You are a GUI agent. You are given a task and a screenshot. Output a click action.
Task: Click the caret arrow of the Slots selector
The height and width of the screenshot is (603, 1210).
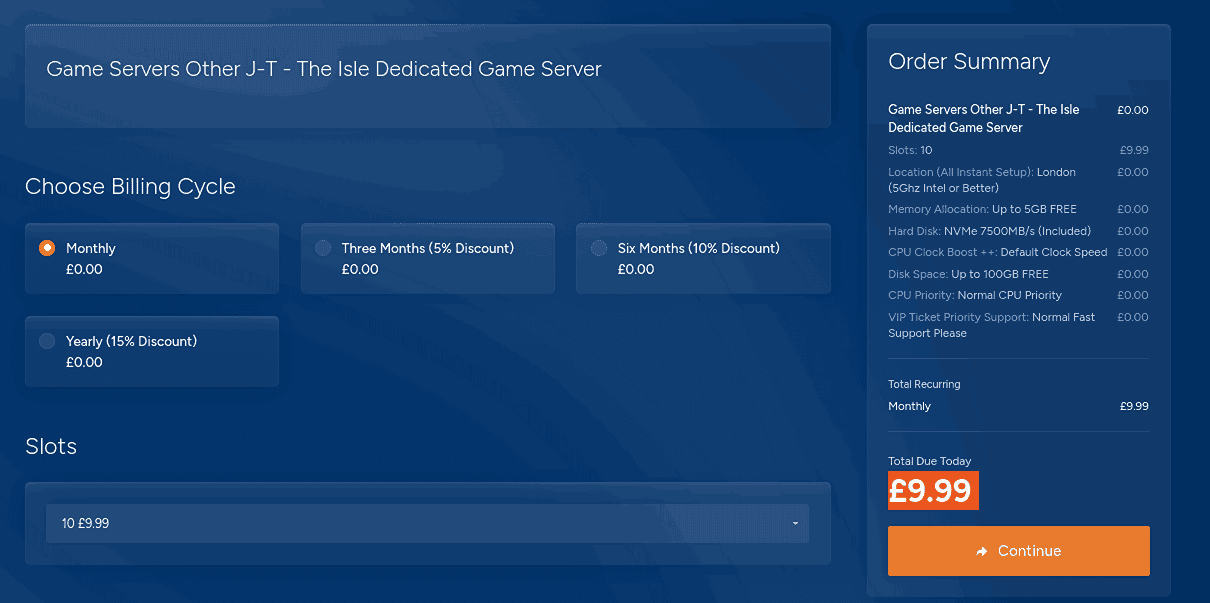pyautogui.click(x=795, y=523)
